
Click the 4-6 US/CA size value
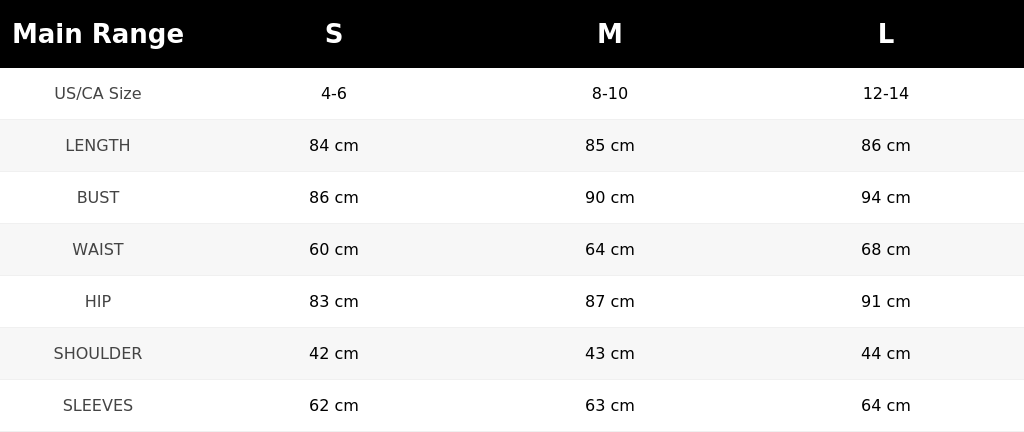334,93
